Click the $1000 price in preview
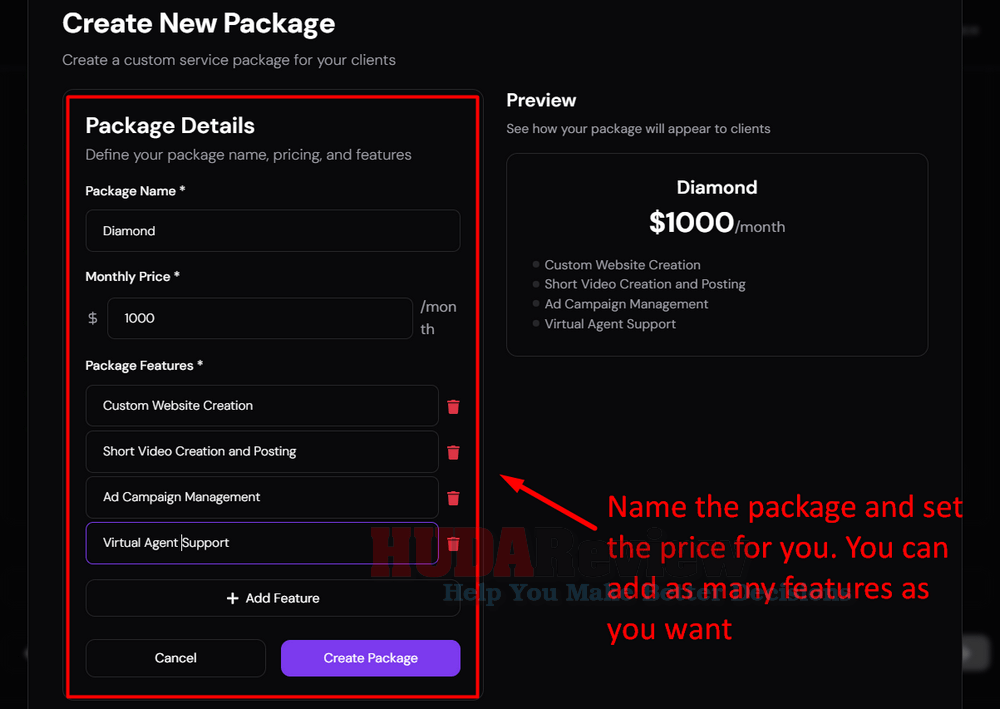Screen dimensions: 1000x709 [x=691, y=223]
